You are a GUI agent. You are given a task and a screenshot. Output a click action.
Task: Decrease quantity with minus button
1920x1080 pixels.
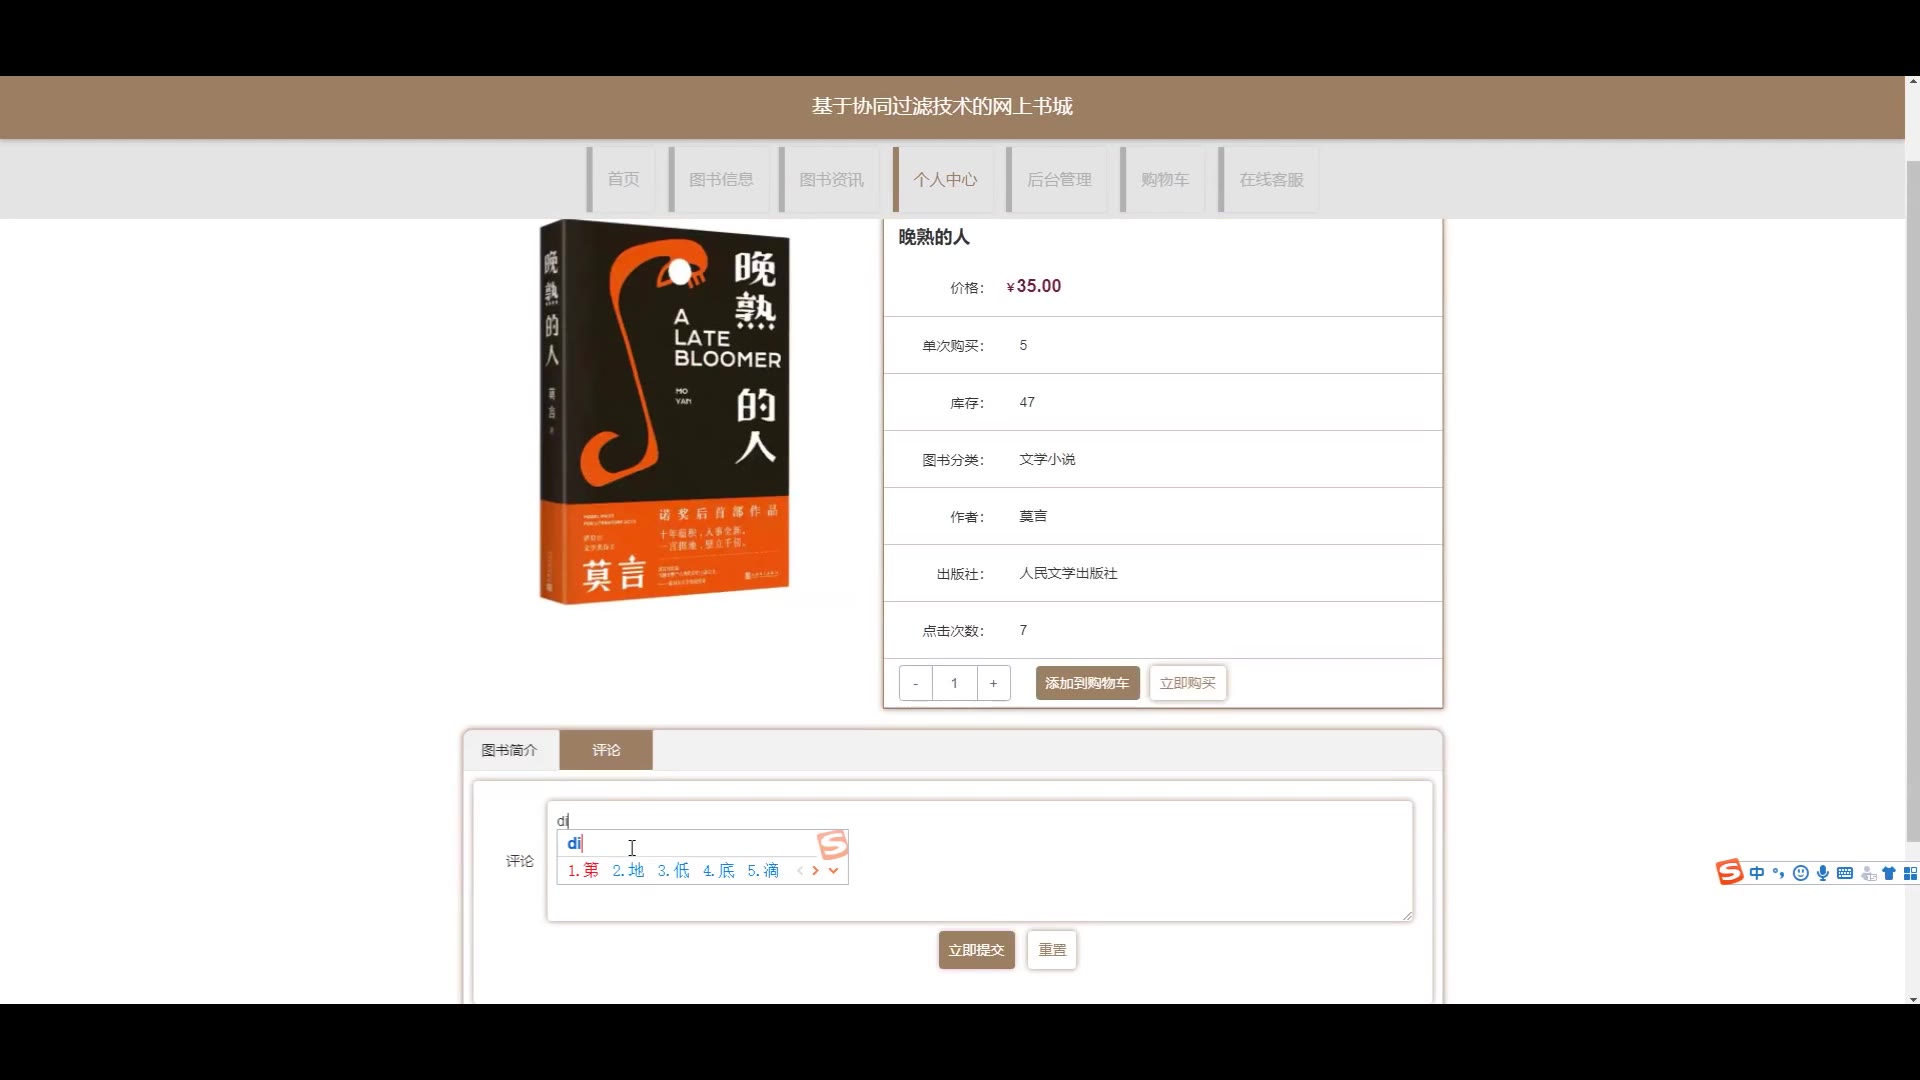click(915, 683)
